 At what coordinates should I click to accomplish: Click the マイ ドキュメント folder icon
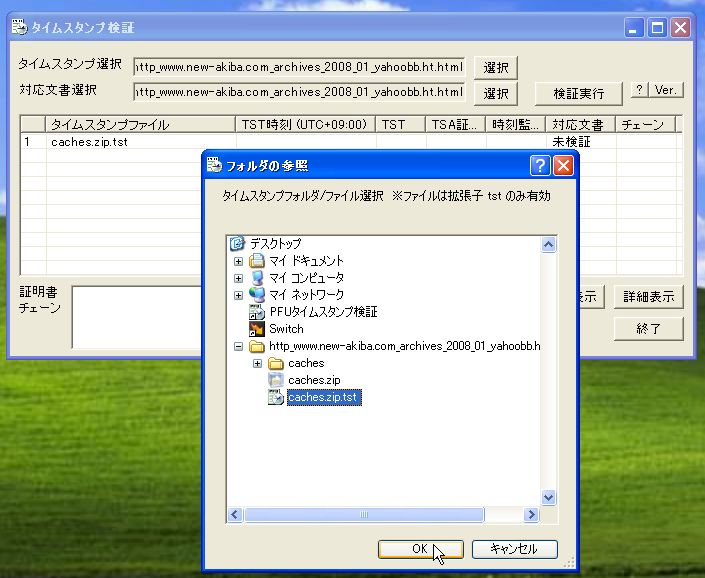(257, 261)
